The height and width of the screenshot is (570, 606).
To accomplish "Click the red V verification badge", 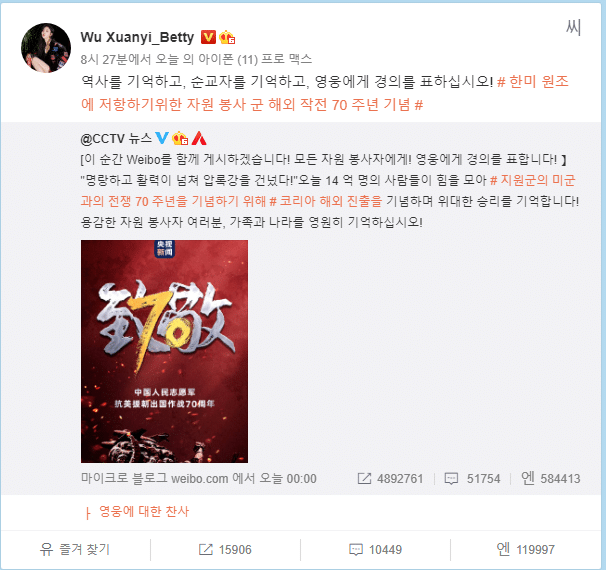I will pos(208,37).
